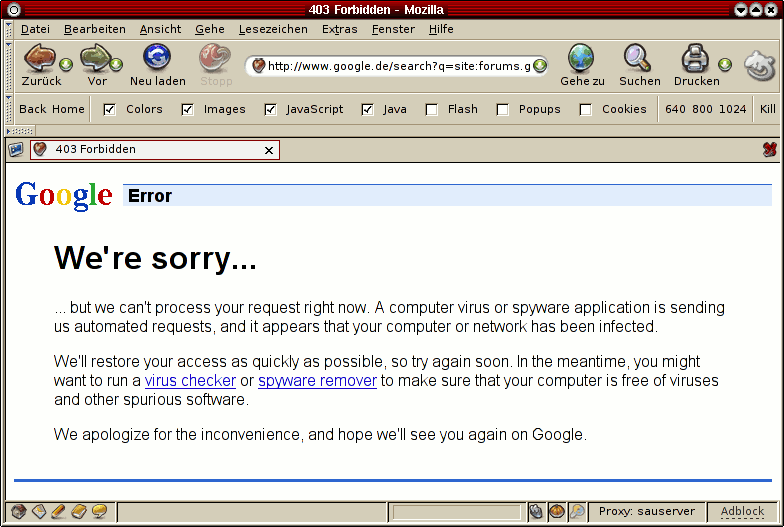Click the Gehe zu globe icon

point(581,58)
